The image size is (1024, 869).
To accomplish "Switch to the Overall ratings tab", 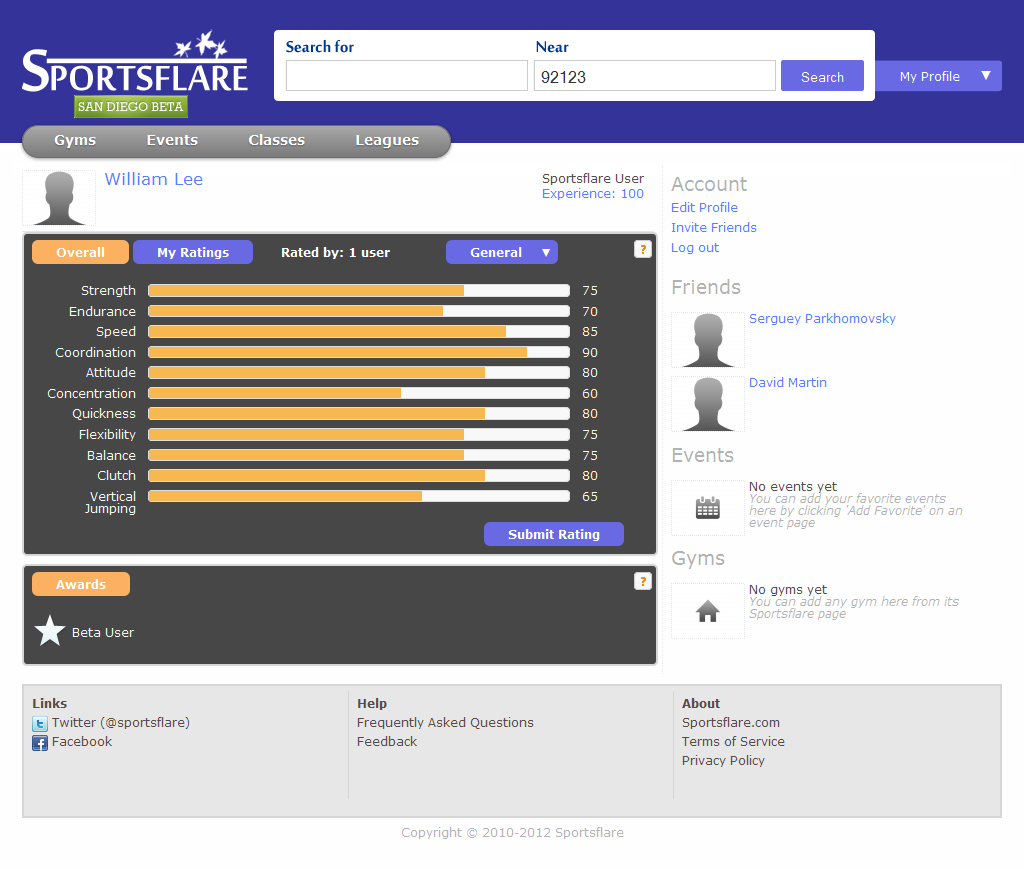I will pos(80,252).
